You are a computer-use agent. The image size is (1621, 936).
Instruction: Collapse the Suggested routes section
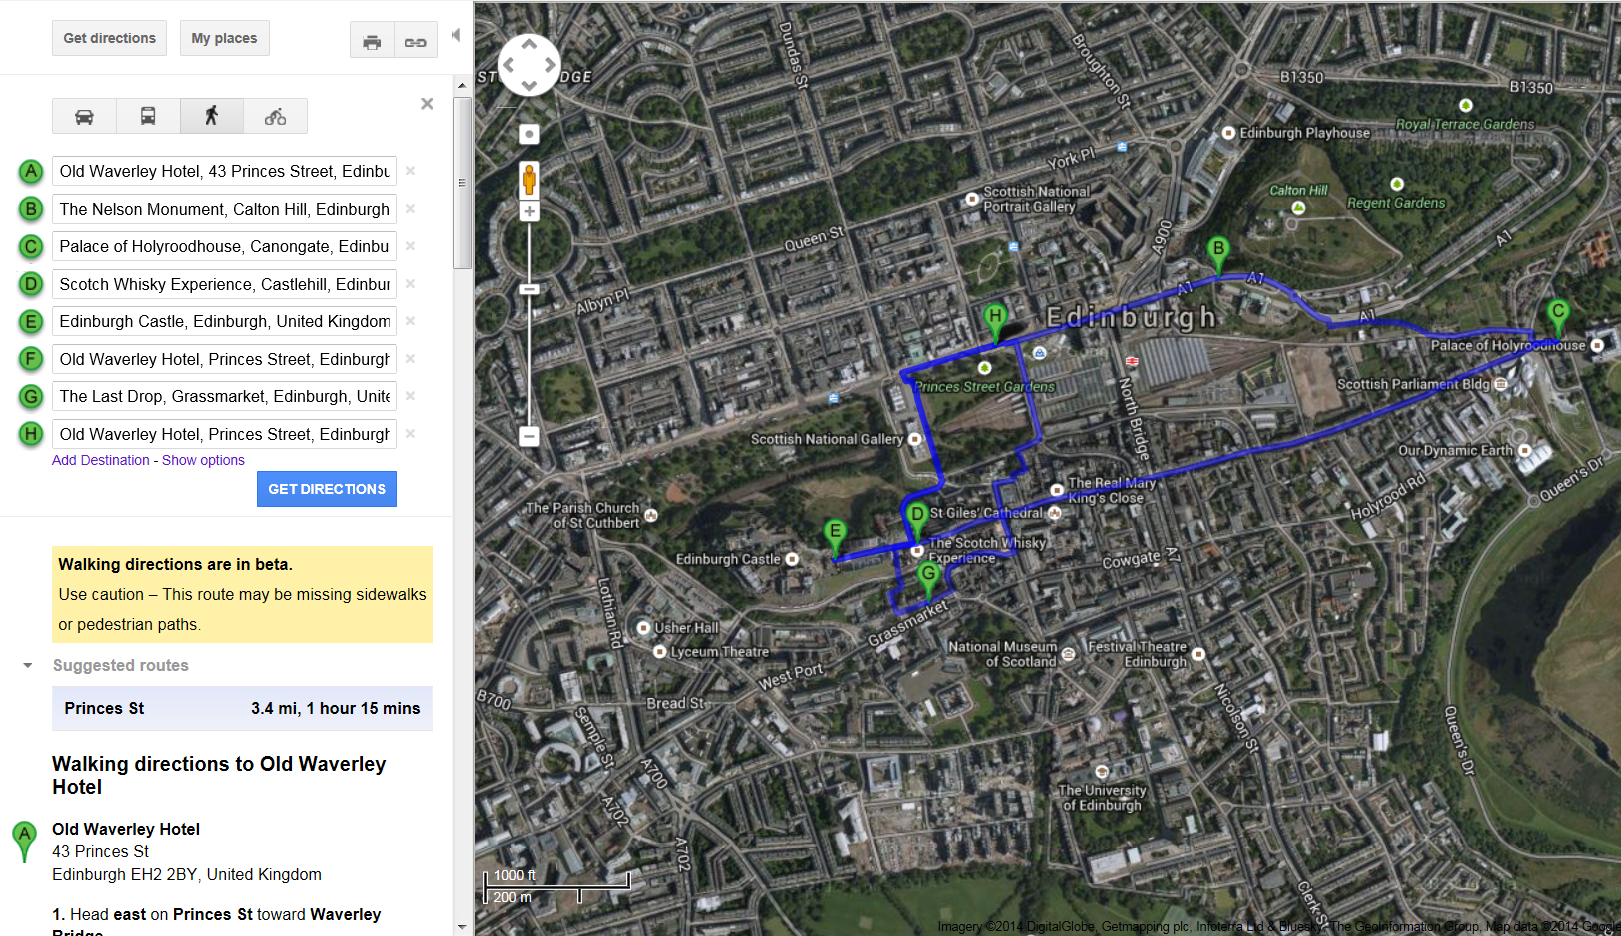pos(28,665)
